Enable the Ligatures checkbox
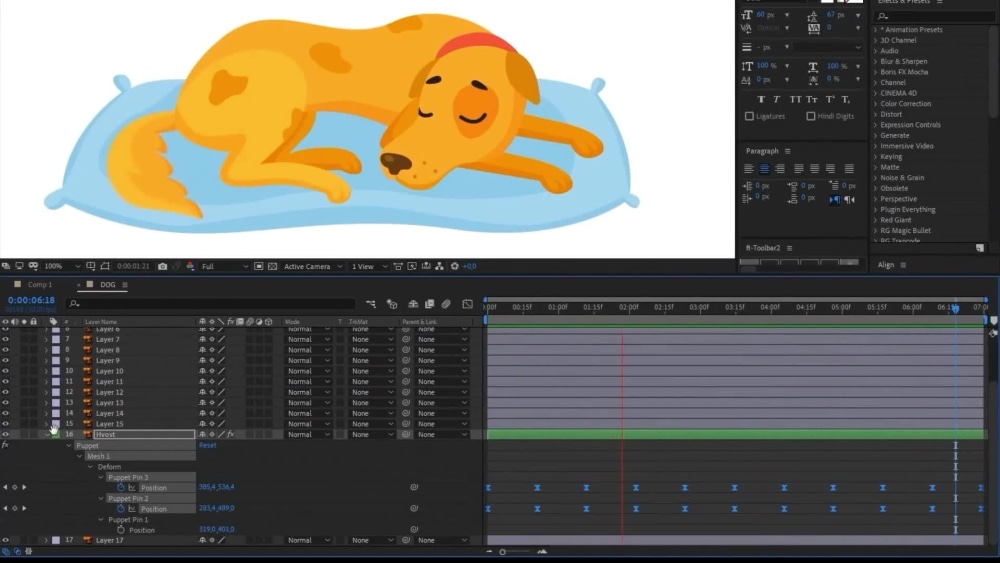The image size is (1000, 563). pyautogui.click(x=749, y=116)
